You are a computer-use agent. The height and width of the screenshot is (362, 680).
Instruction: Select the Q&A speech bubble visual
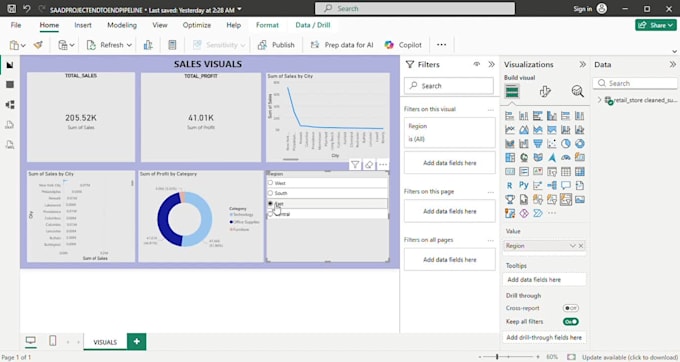[x=566, y=186]
